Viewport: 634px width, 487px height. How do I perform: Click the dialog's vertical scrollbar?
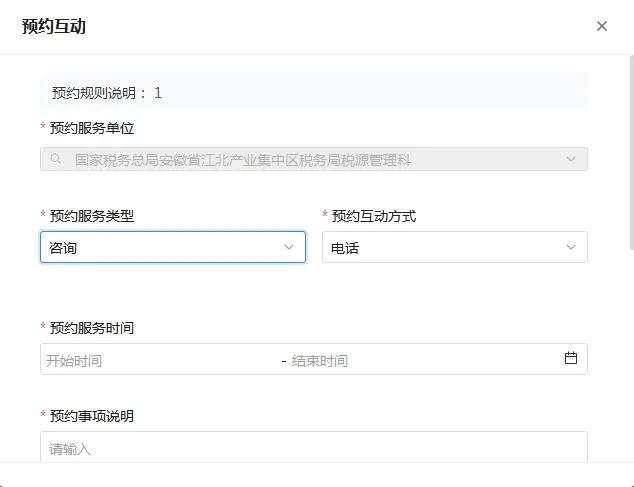pos(632,153)
